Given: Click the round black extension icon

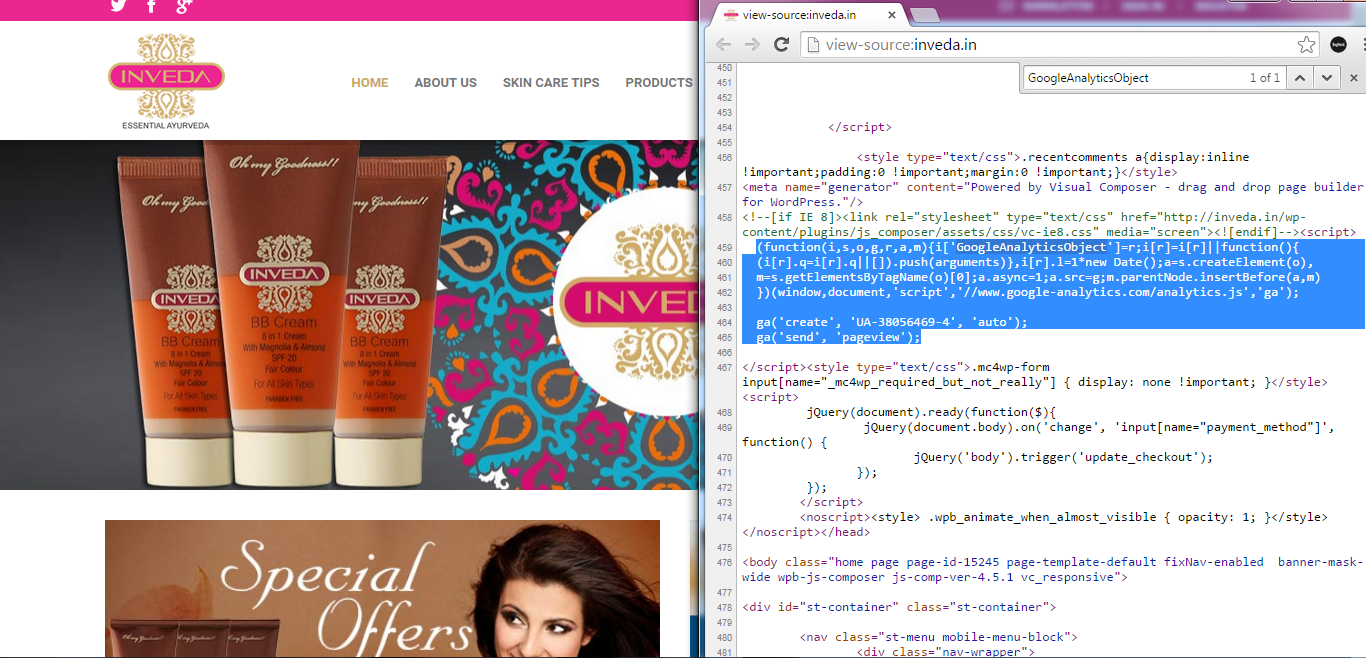Looking at the screenshot, I should [x=1338, y=45].
